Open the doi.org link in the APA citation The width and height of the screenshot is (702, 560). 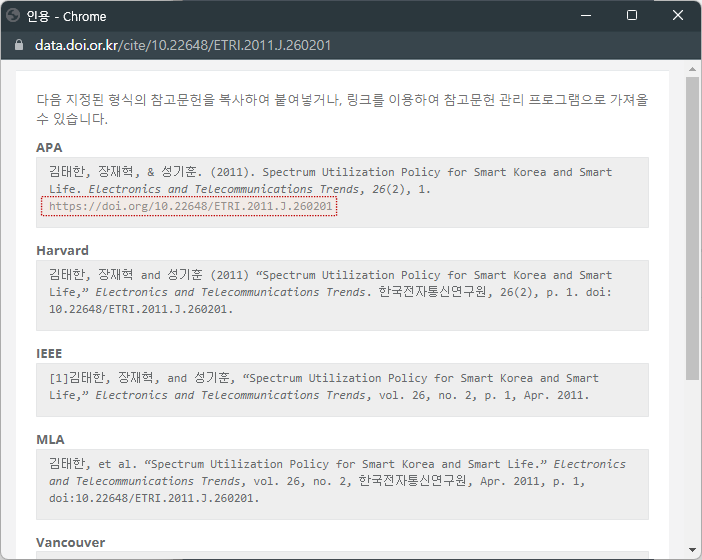(x=190, y=207)
